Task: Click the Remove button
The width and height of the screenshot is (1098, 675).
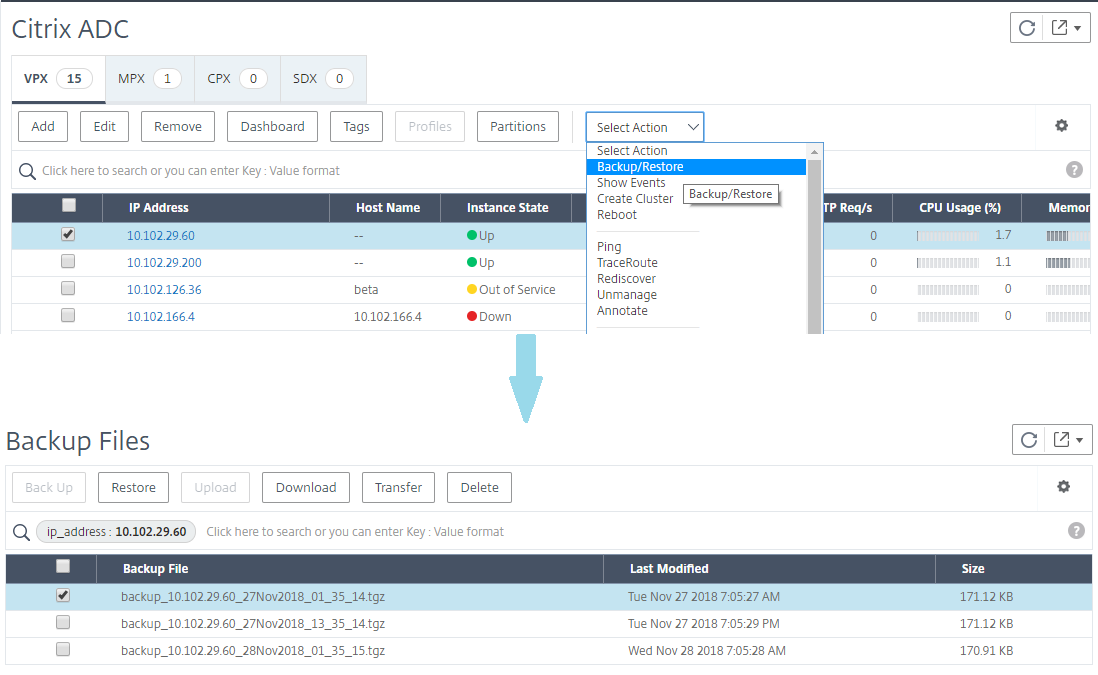Action: [178, 127]
